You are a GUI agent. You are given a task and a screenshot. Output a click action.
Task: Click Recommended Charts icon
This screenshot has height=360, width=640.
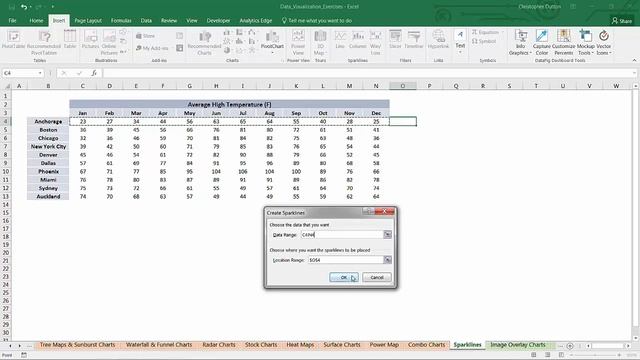(204, 42)
